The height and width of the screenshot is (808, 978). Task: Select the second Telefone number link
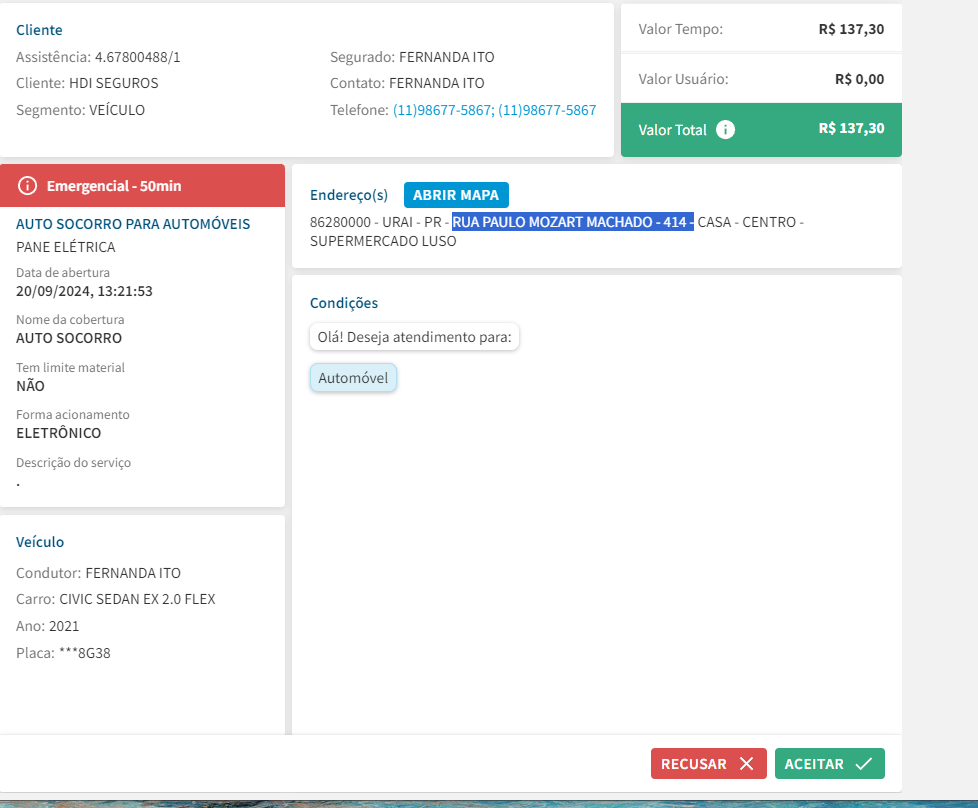pyautogui.click(x=547, y=110)
